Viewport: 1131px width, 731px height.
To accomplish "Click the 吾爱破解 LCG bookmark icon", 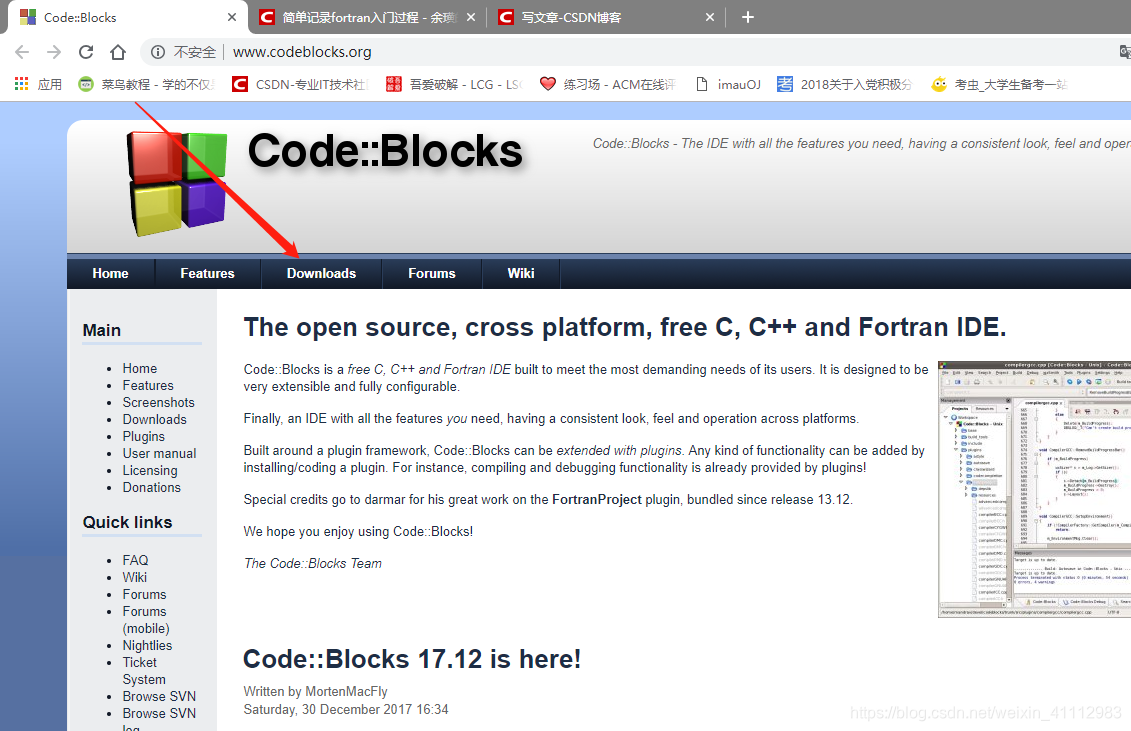I will [x=392, y=83].
